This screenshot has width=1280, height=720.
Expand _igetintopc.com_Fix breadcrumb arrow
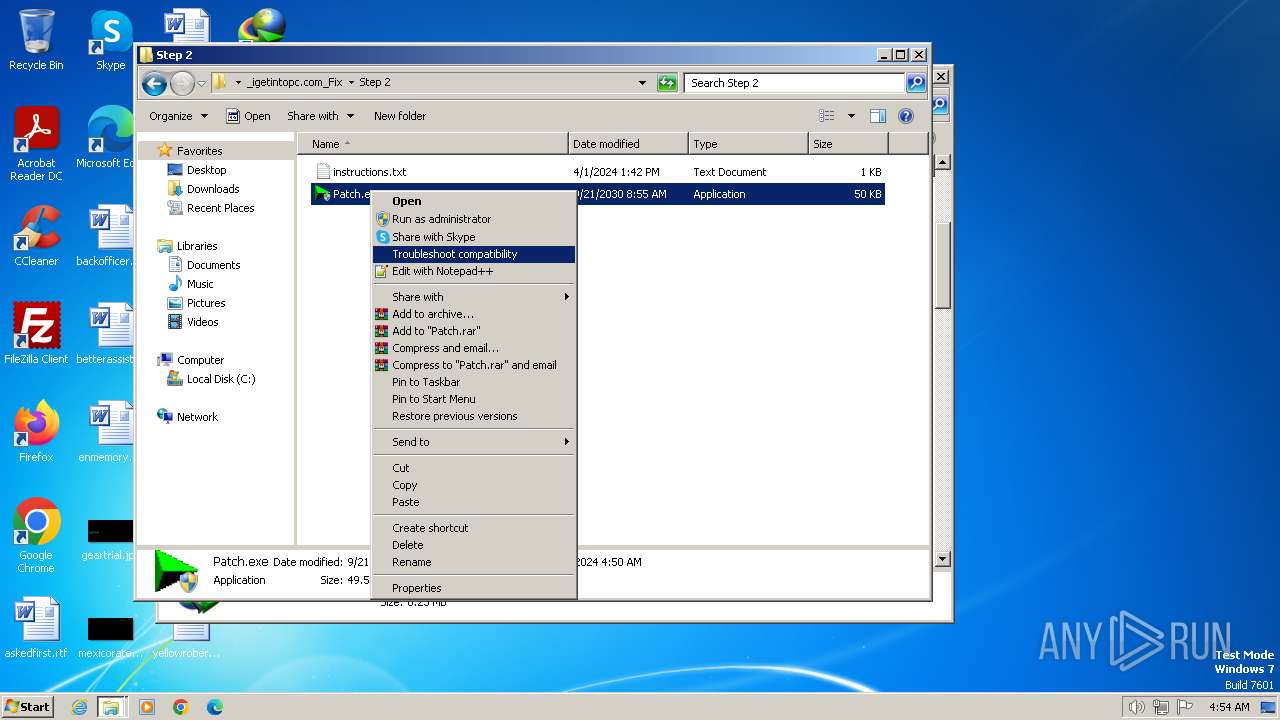pyautogui.click(x=352, y=83)
